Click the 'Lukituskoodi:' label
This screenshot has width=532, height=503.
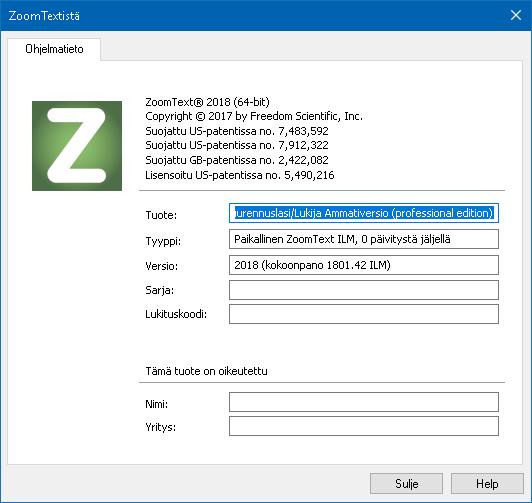(x=176, y=314)
